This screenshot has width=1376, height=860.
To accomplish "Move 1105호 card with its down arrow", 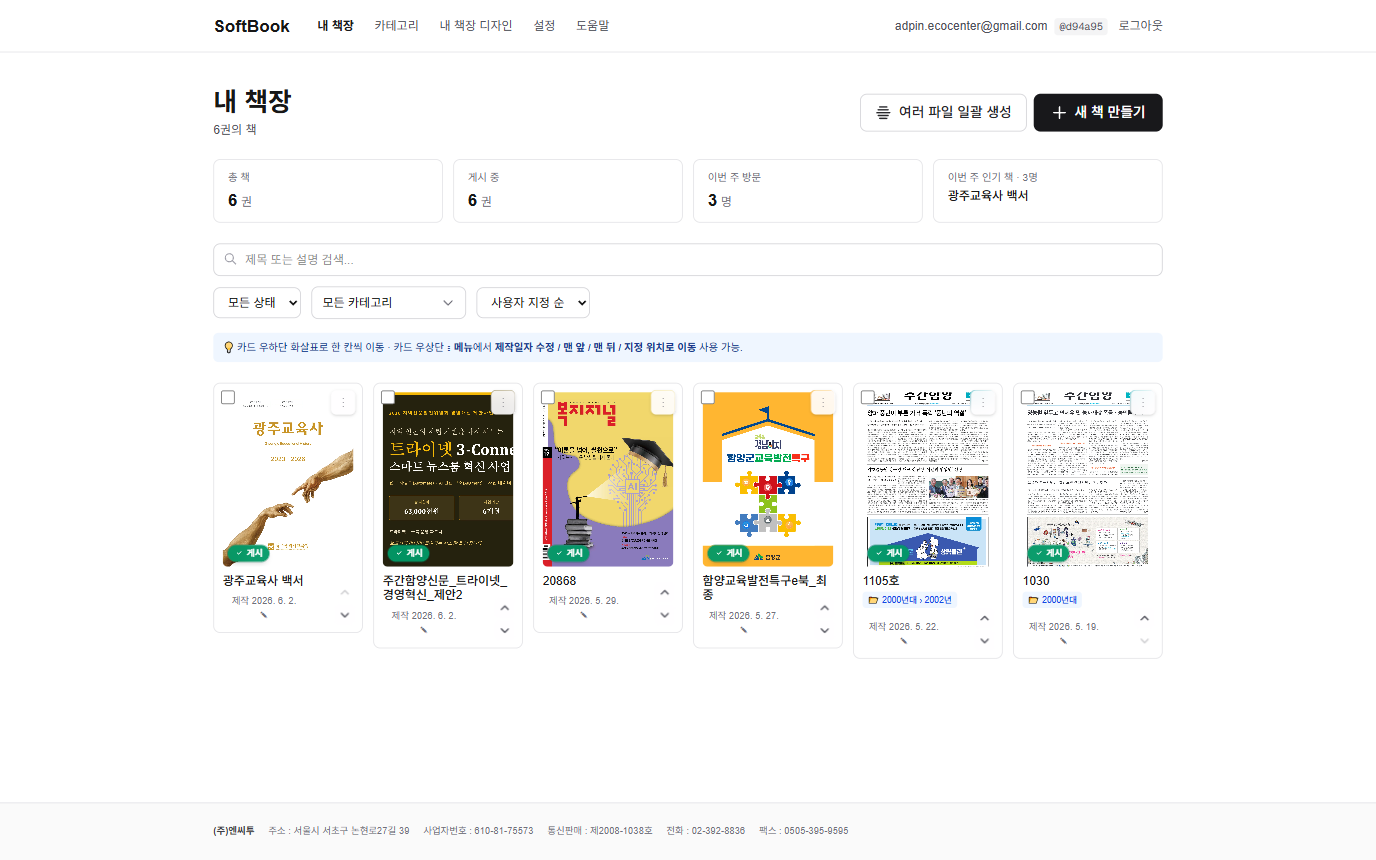I will click(985, 641).
